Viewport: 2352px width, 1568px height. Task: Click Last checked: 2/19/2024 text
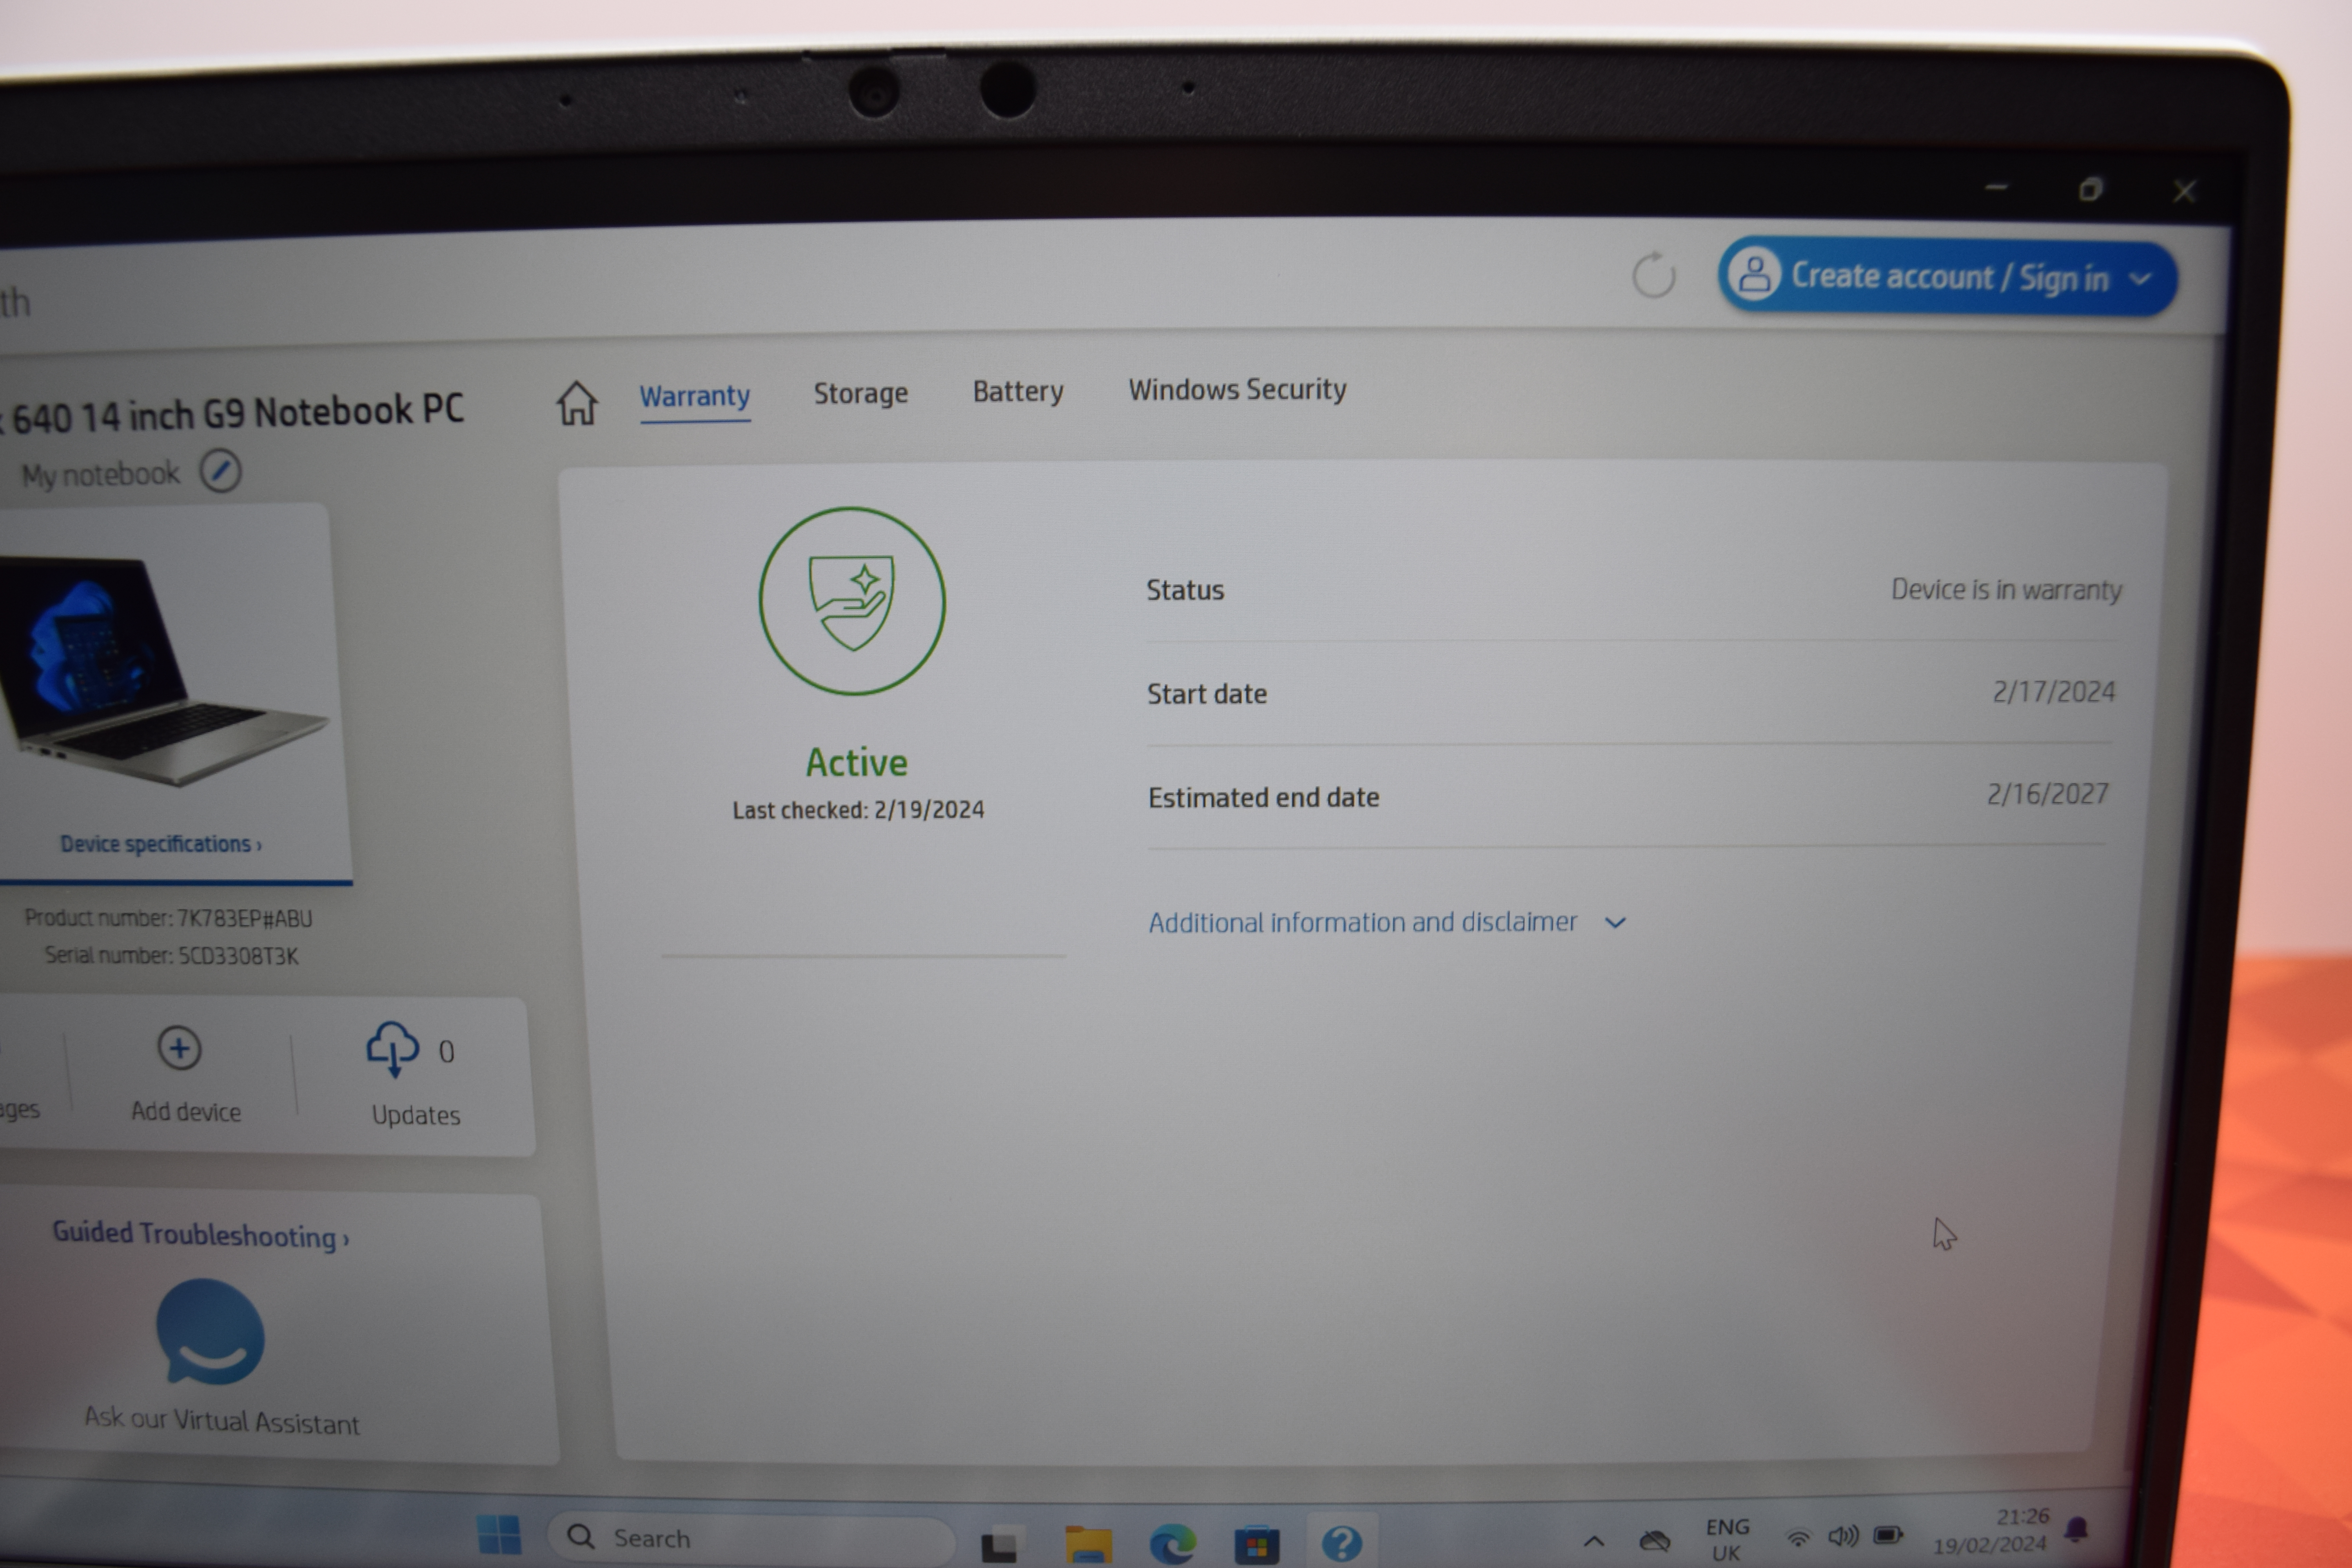(858, 810)
